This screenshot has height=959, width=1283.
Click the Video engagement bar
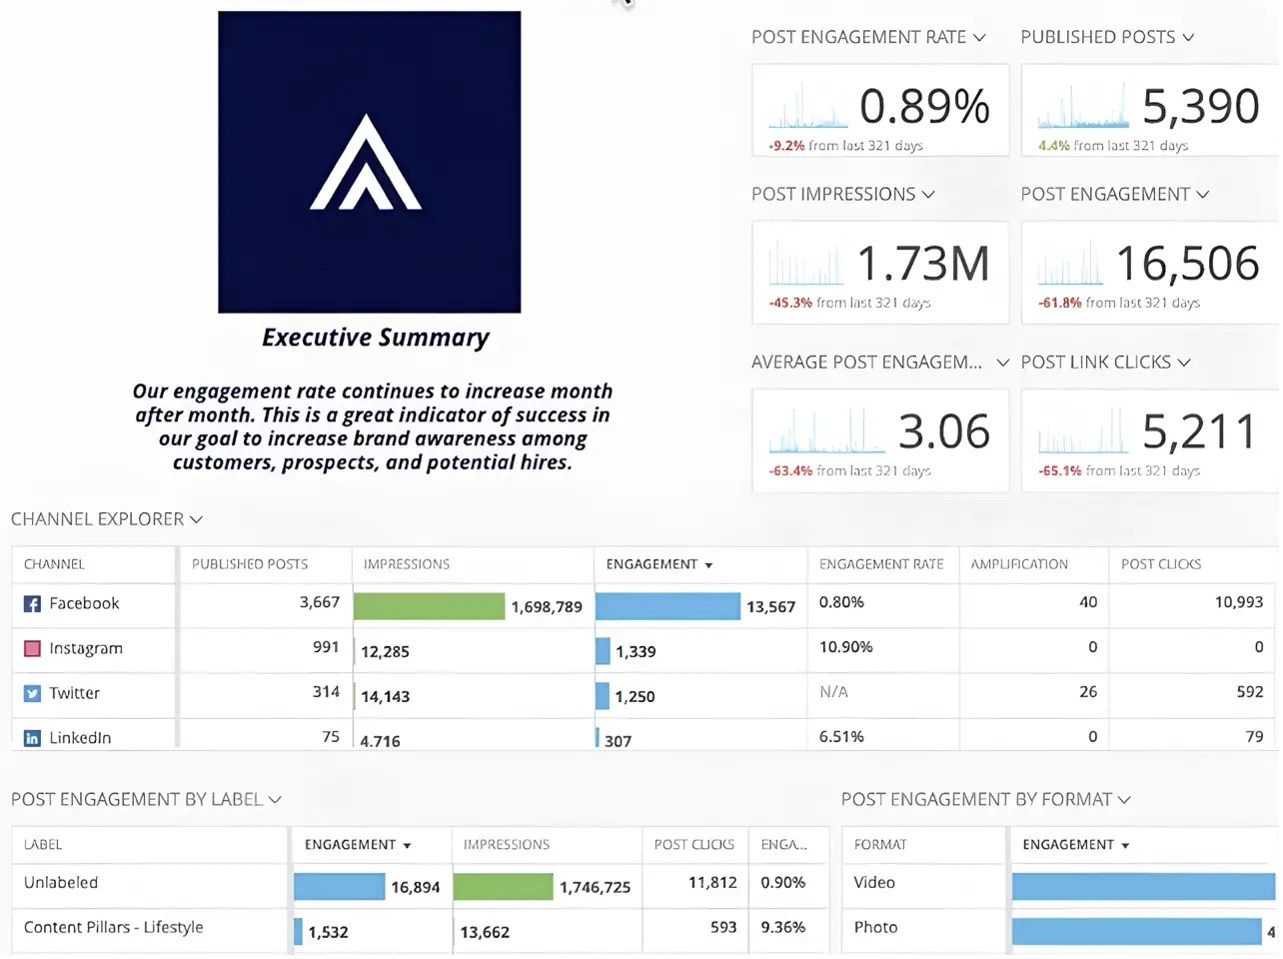point(1144,888)
